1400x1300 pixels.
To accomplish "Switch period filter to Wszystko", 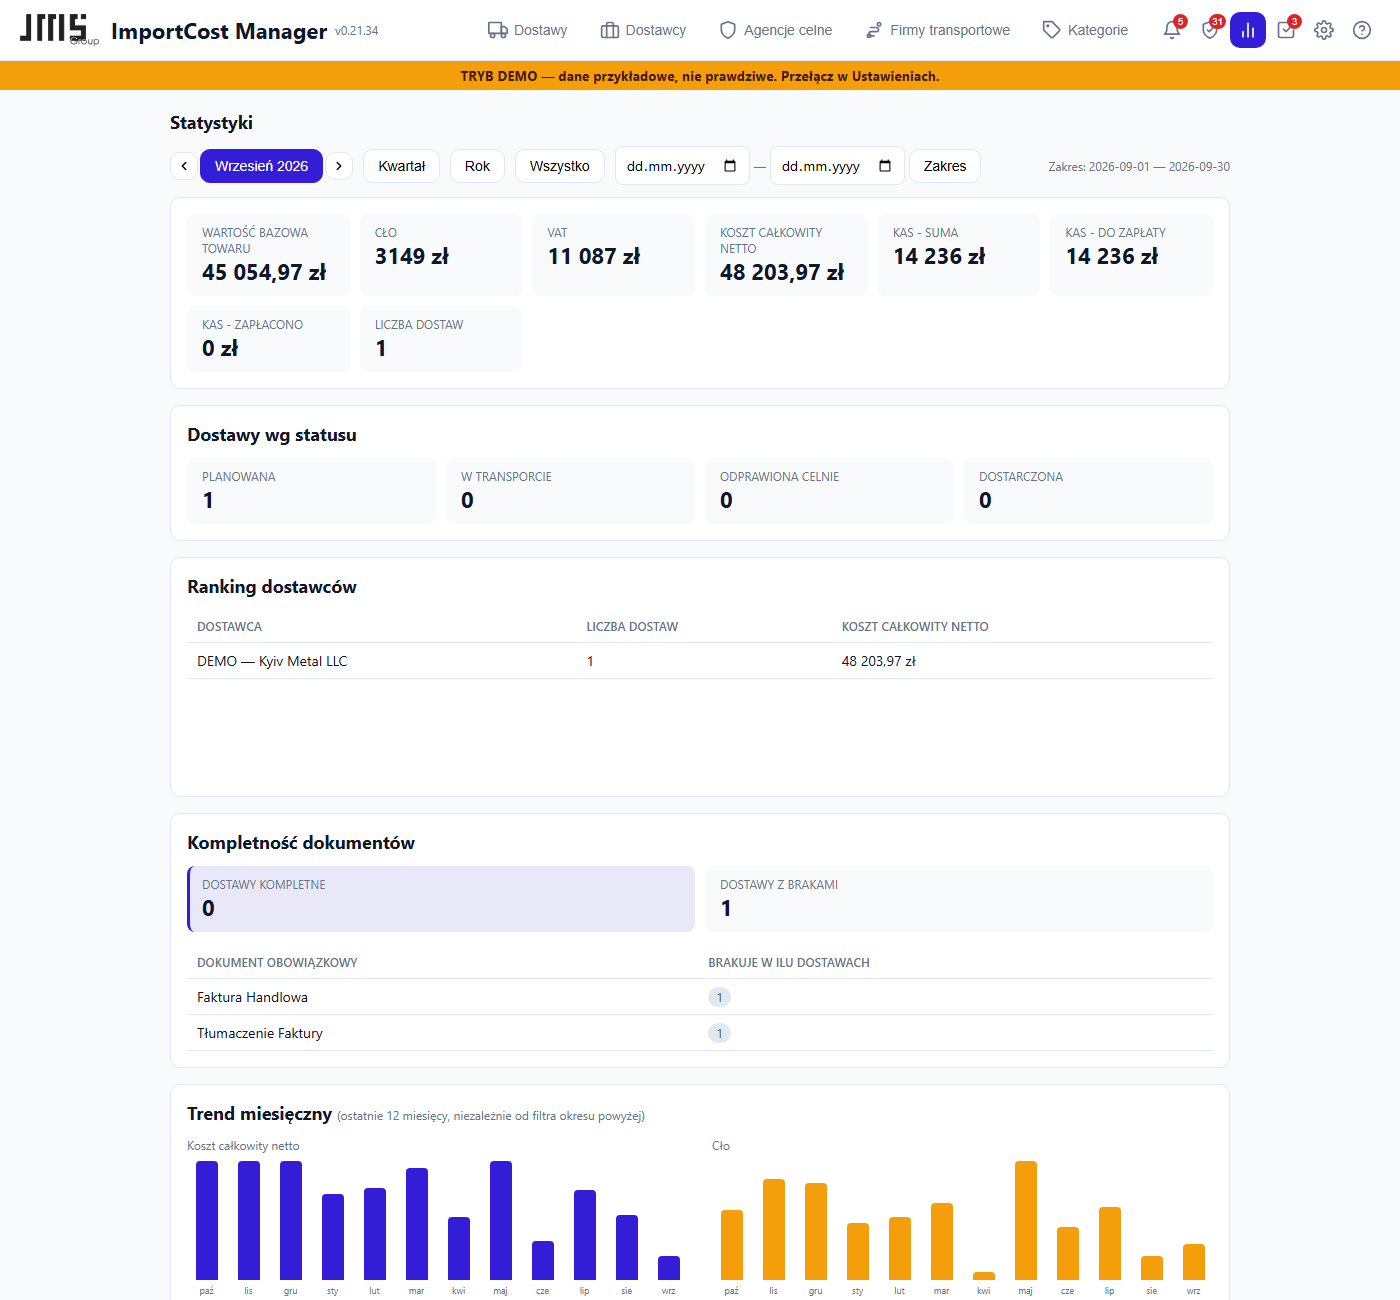I will [x=560, y=166].
